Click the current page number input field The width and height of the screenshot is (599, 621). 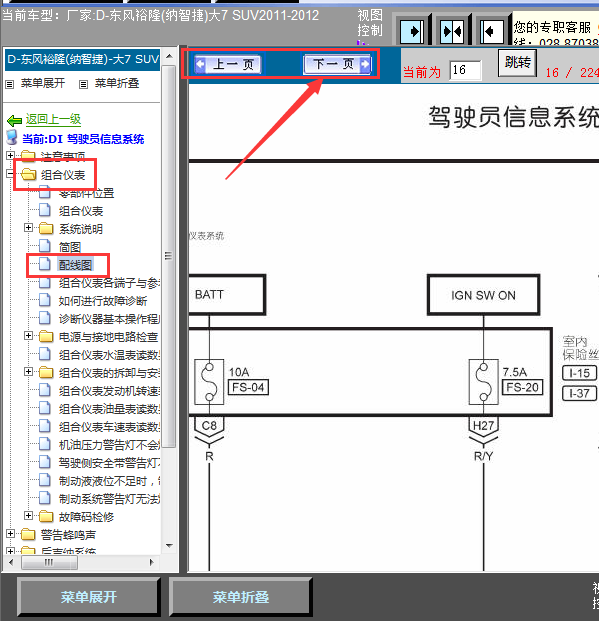click(465, 70)
